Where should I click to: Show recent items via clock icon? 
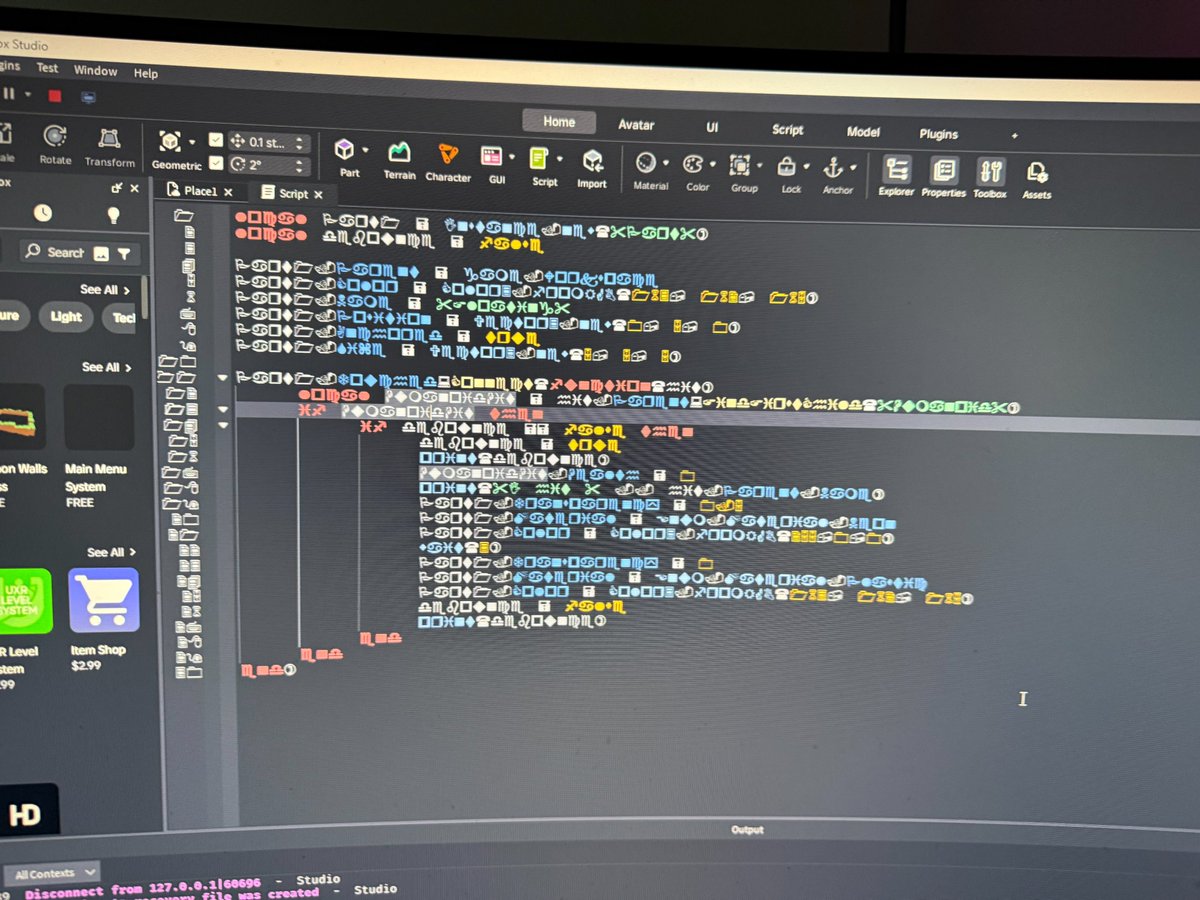click(42, 212)
